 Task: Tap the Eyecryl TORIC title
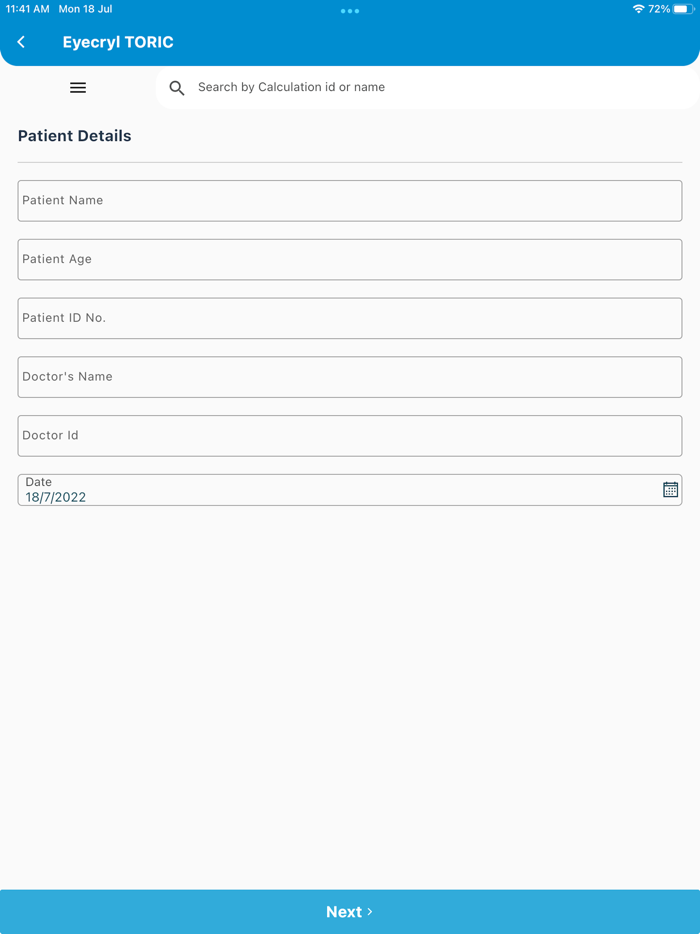118,42
